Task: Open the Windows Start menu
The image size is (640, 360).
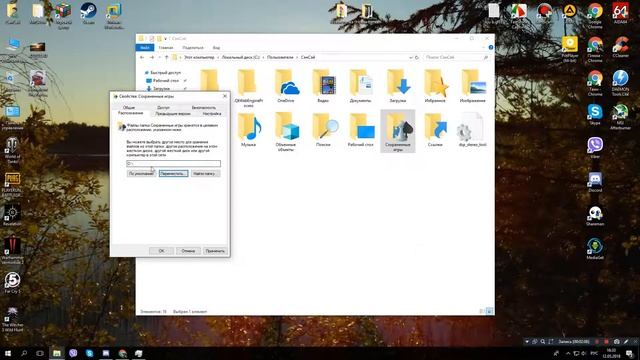Action: tap(8, 353)
